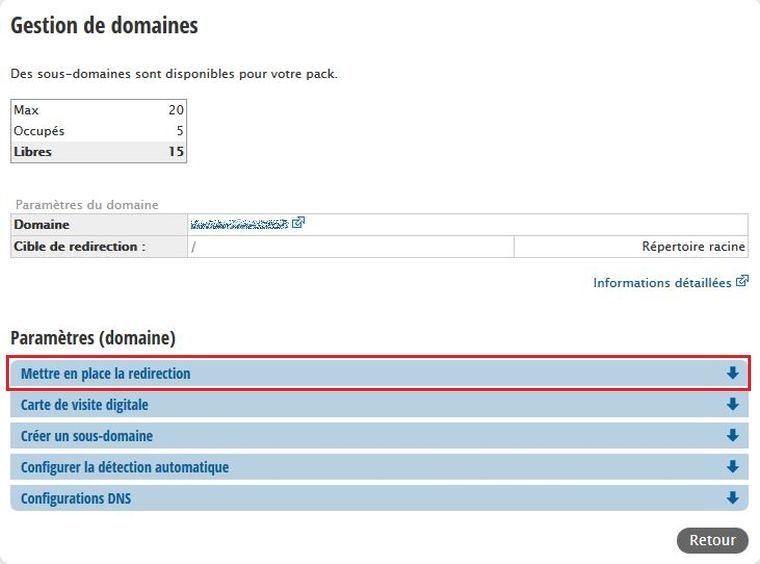Expand Carte de visite digitale section
Viewport: 760px width, 564px height.
click(379, 405)
